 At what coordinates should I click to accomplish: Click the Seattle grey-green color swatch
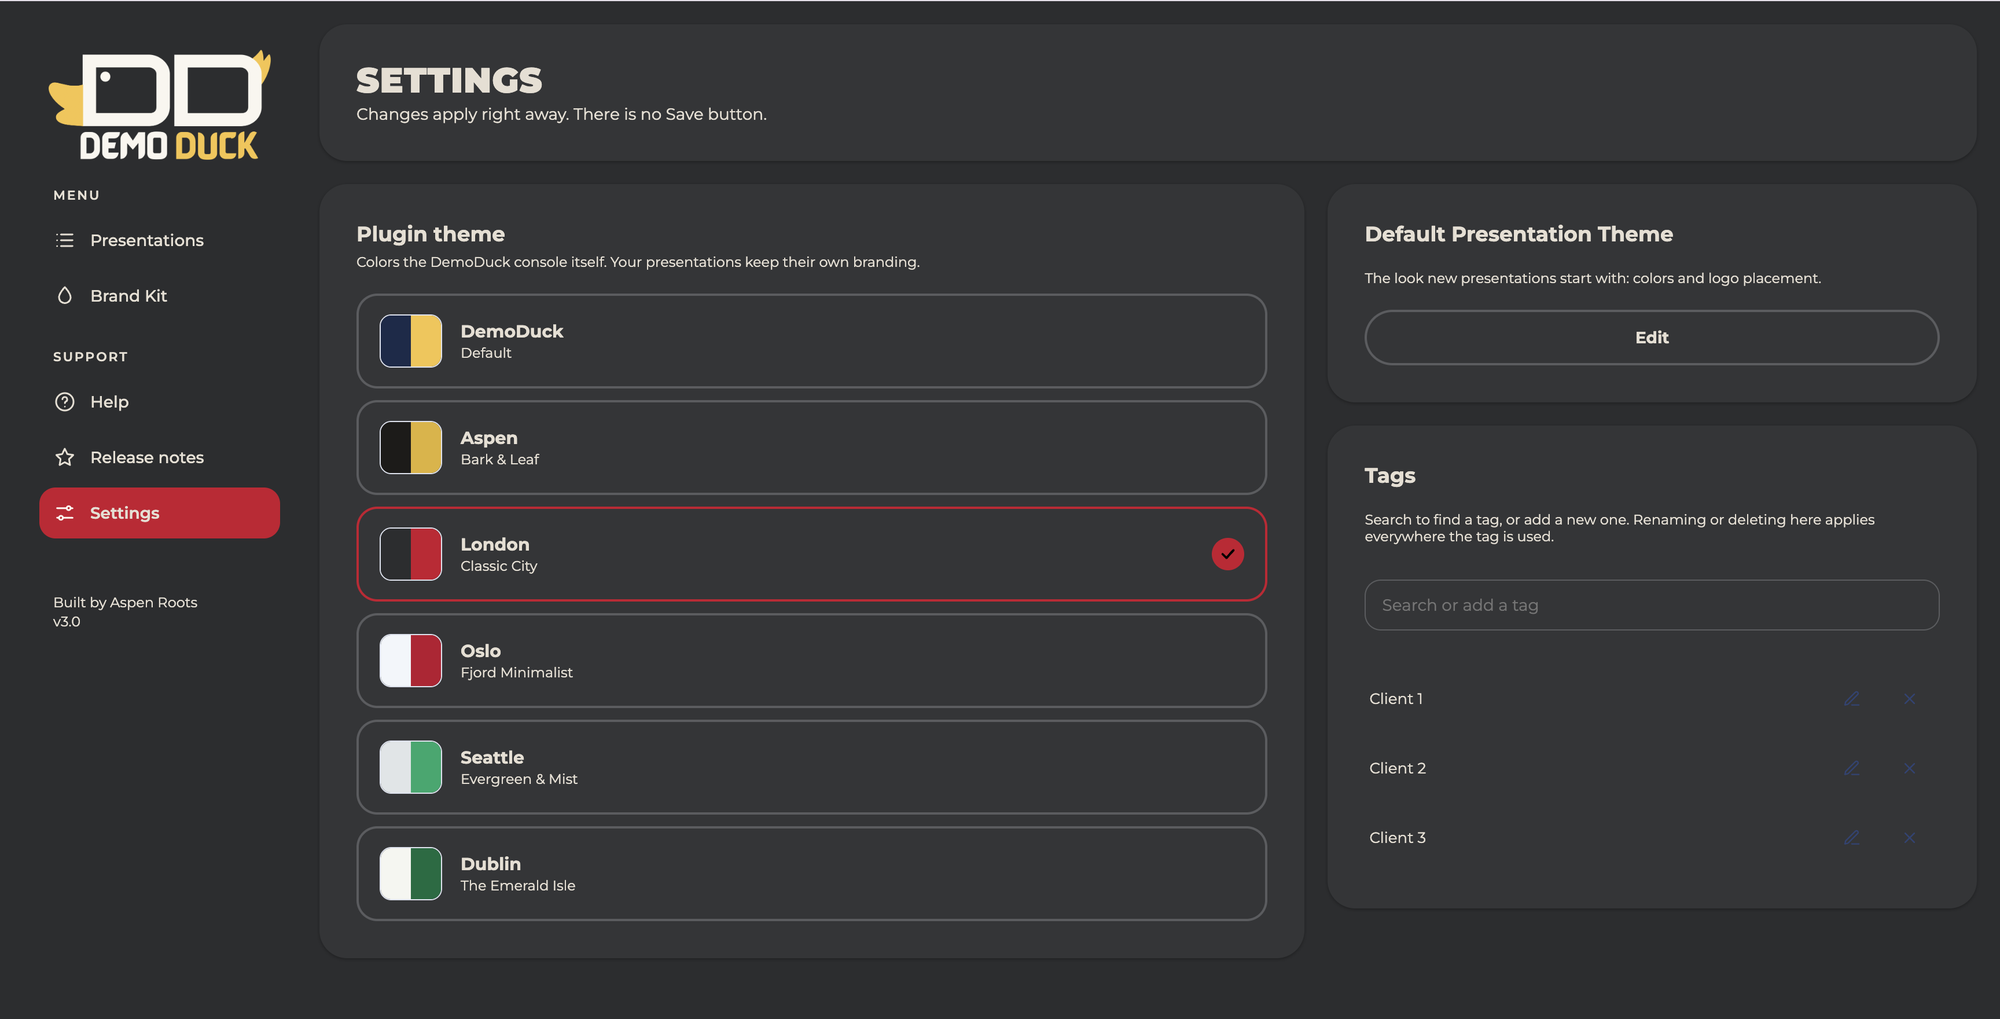pos(411,767)
